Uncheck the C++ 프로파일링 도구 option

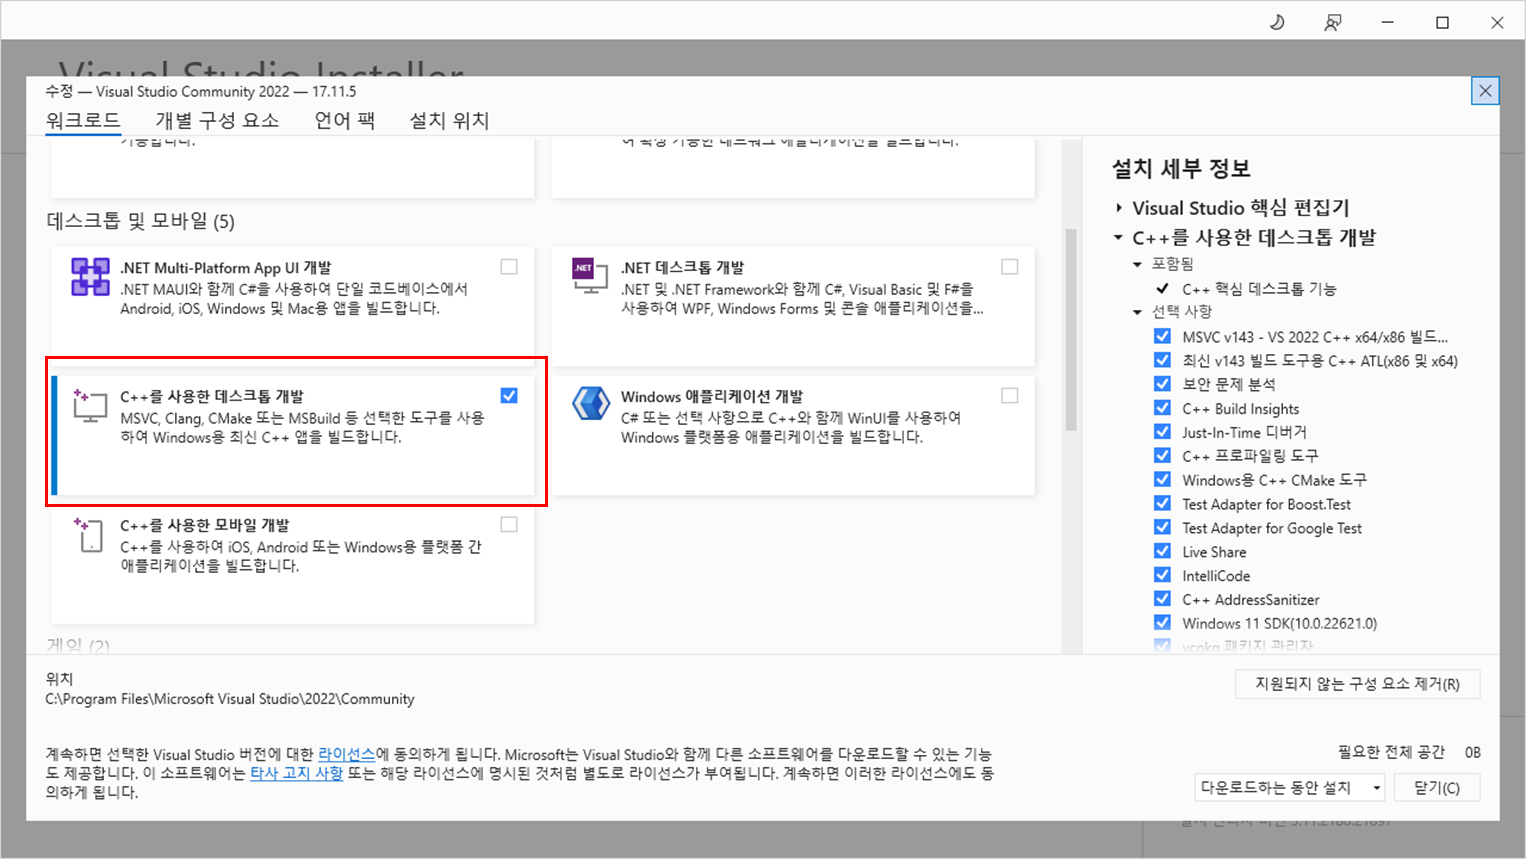coord(1162,455)
